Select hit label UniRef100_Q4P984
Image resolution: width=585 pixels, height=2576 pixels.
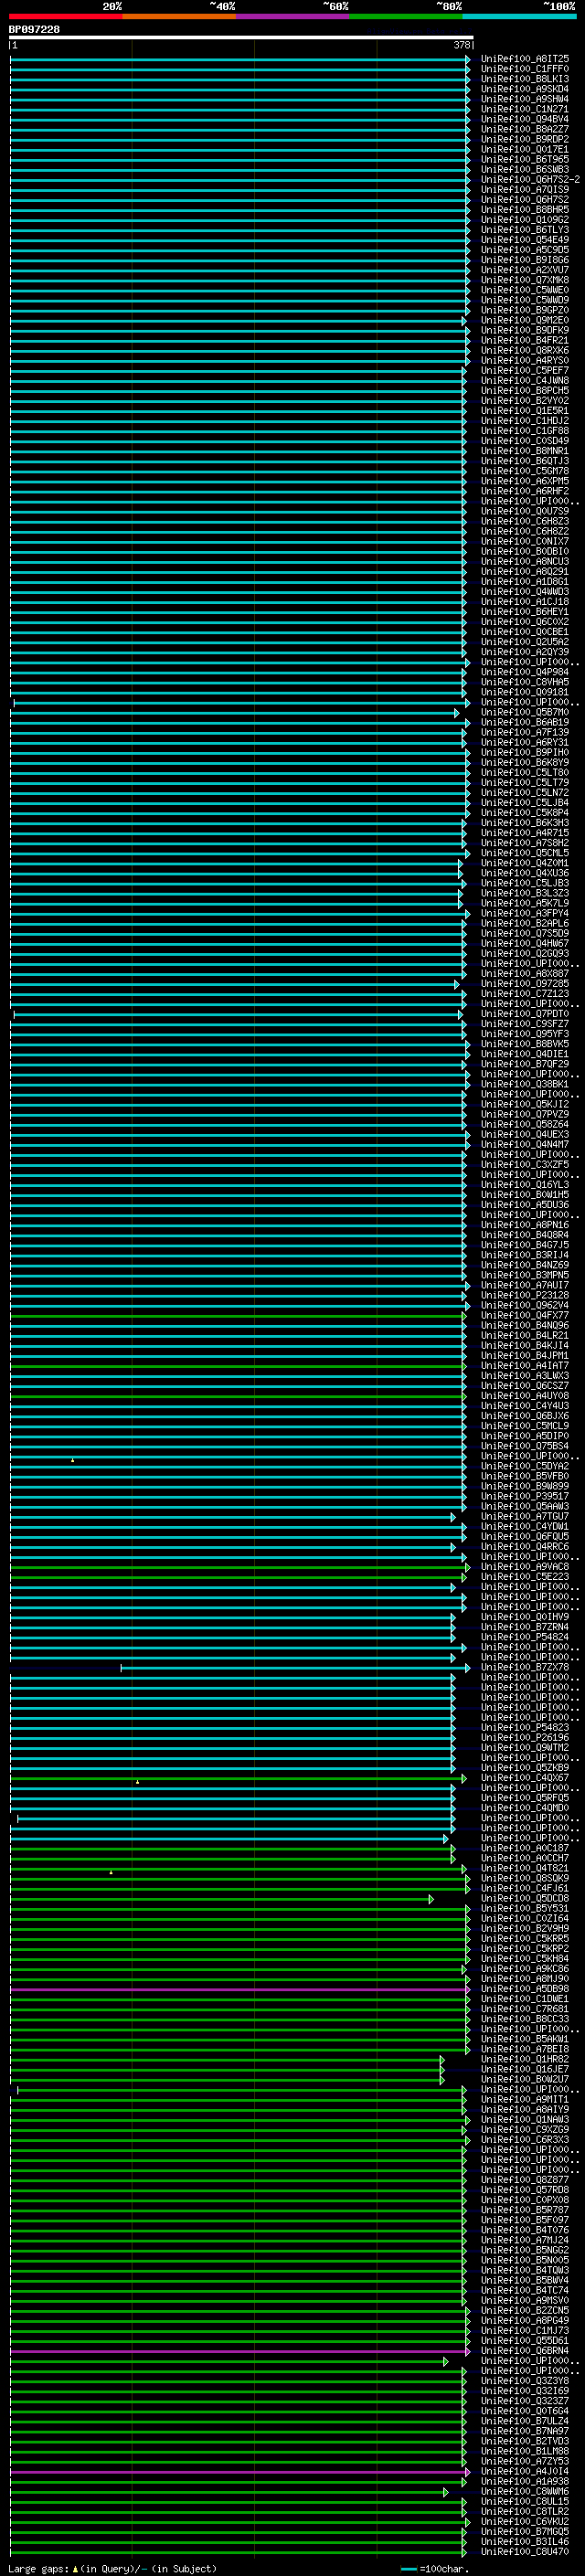click(525, 672)
